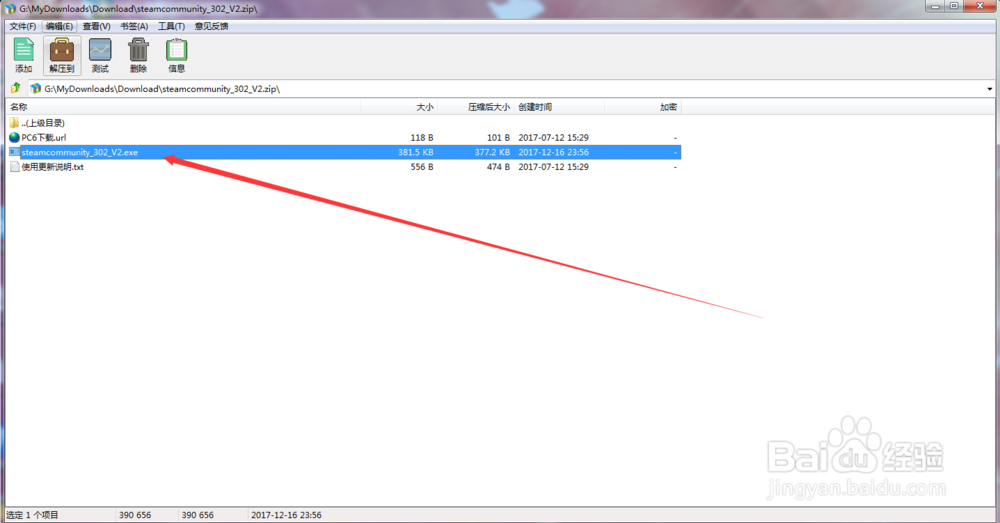Close the archive window
The image size is (1000, 523).
(980, 6)
